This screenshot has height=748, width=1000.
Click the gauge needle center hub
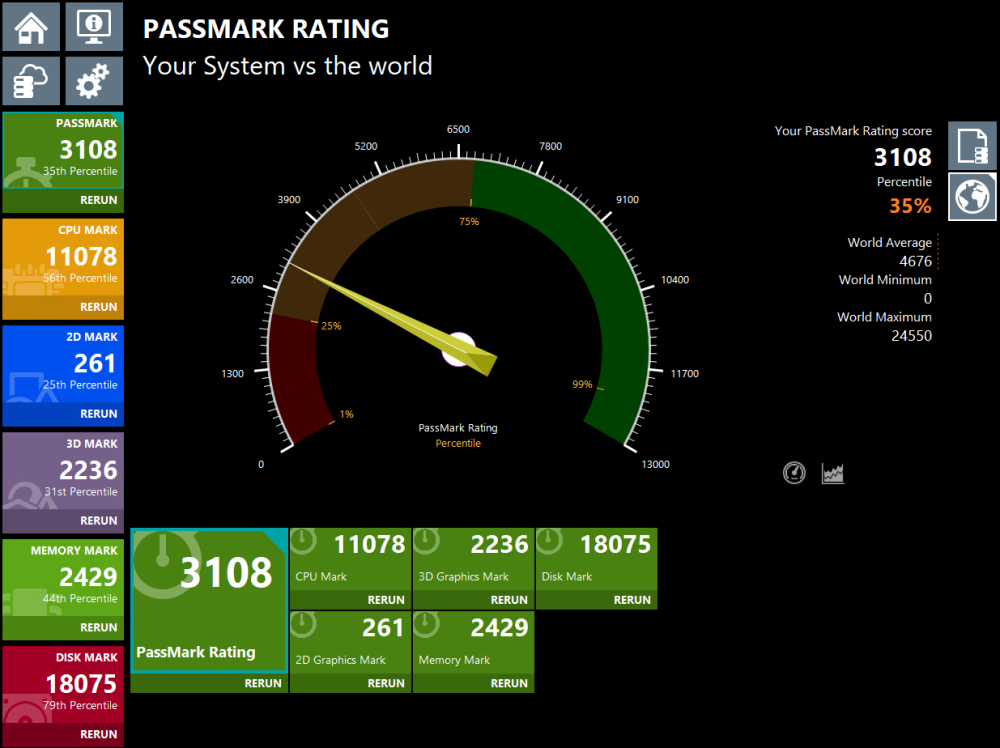click(x=459, y=349)
